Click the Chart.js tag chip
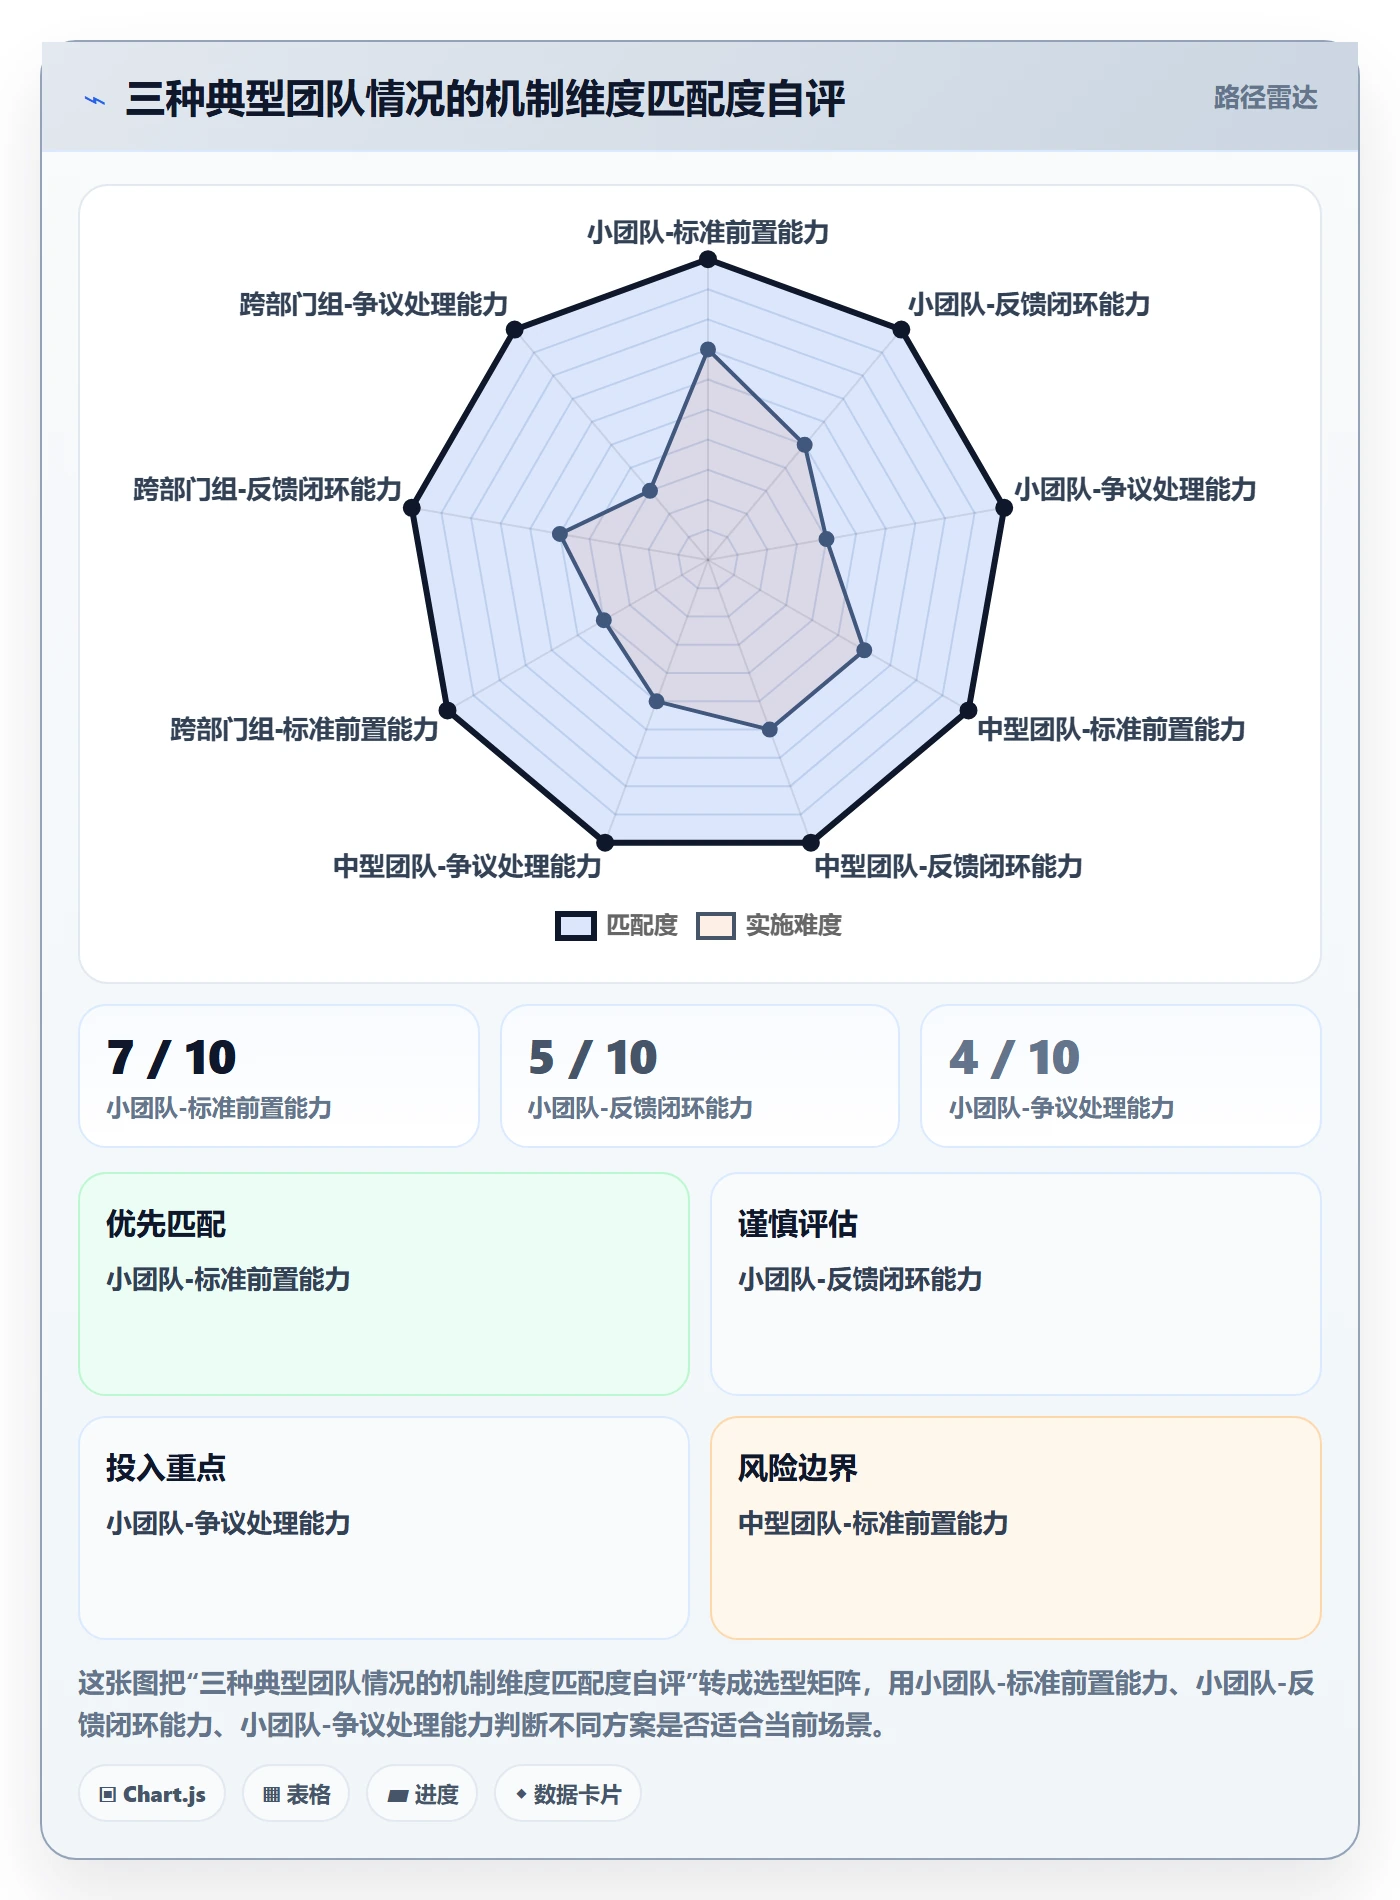The height and width of the screenshot is (1900, 1400). point(152,1794)
